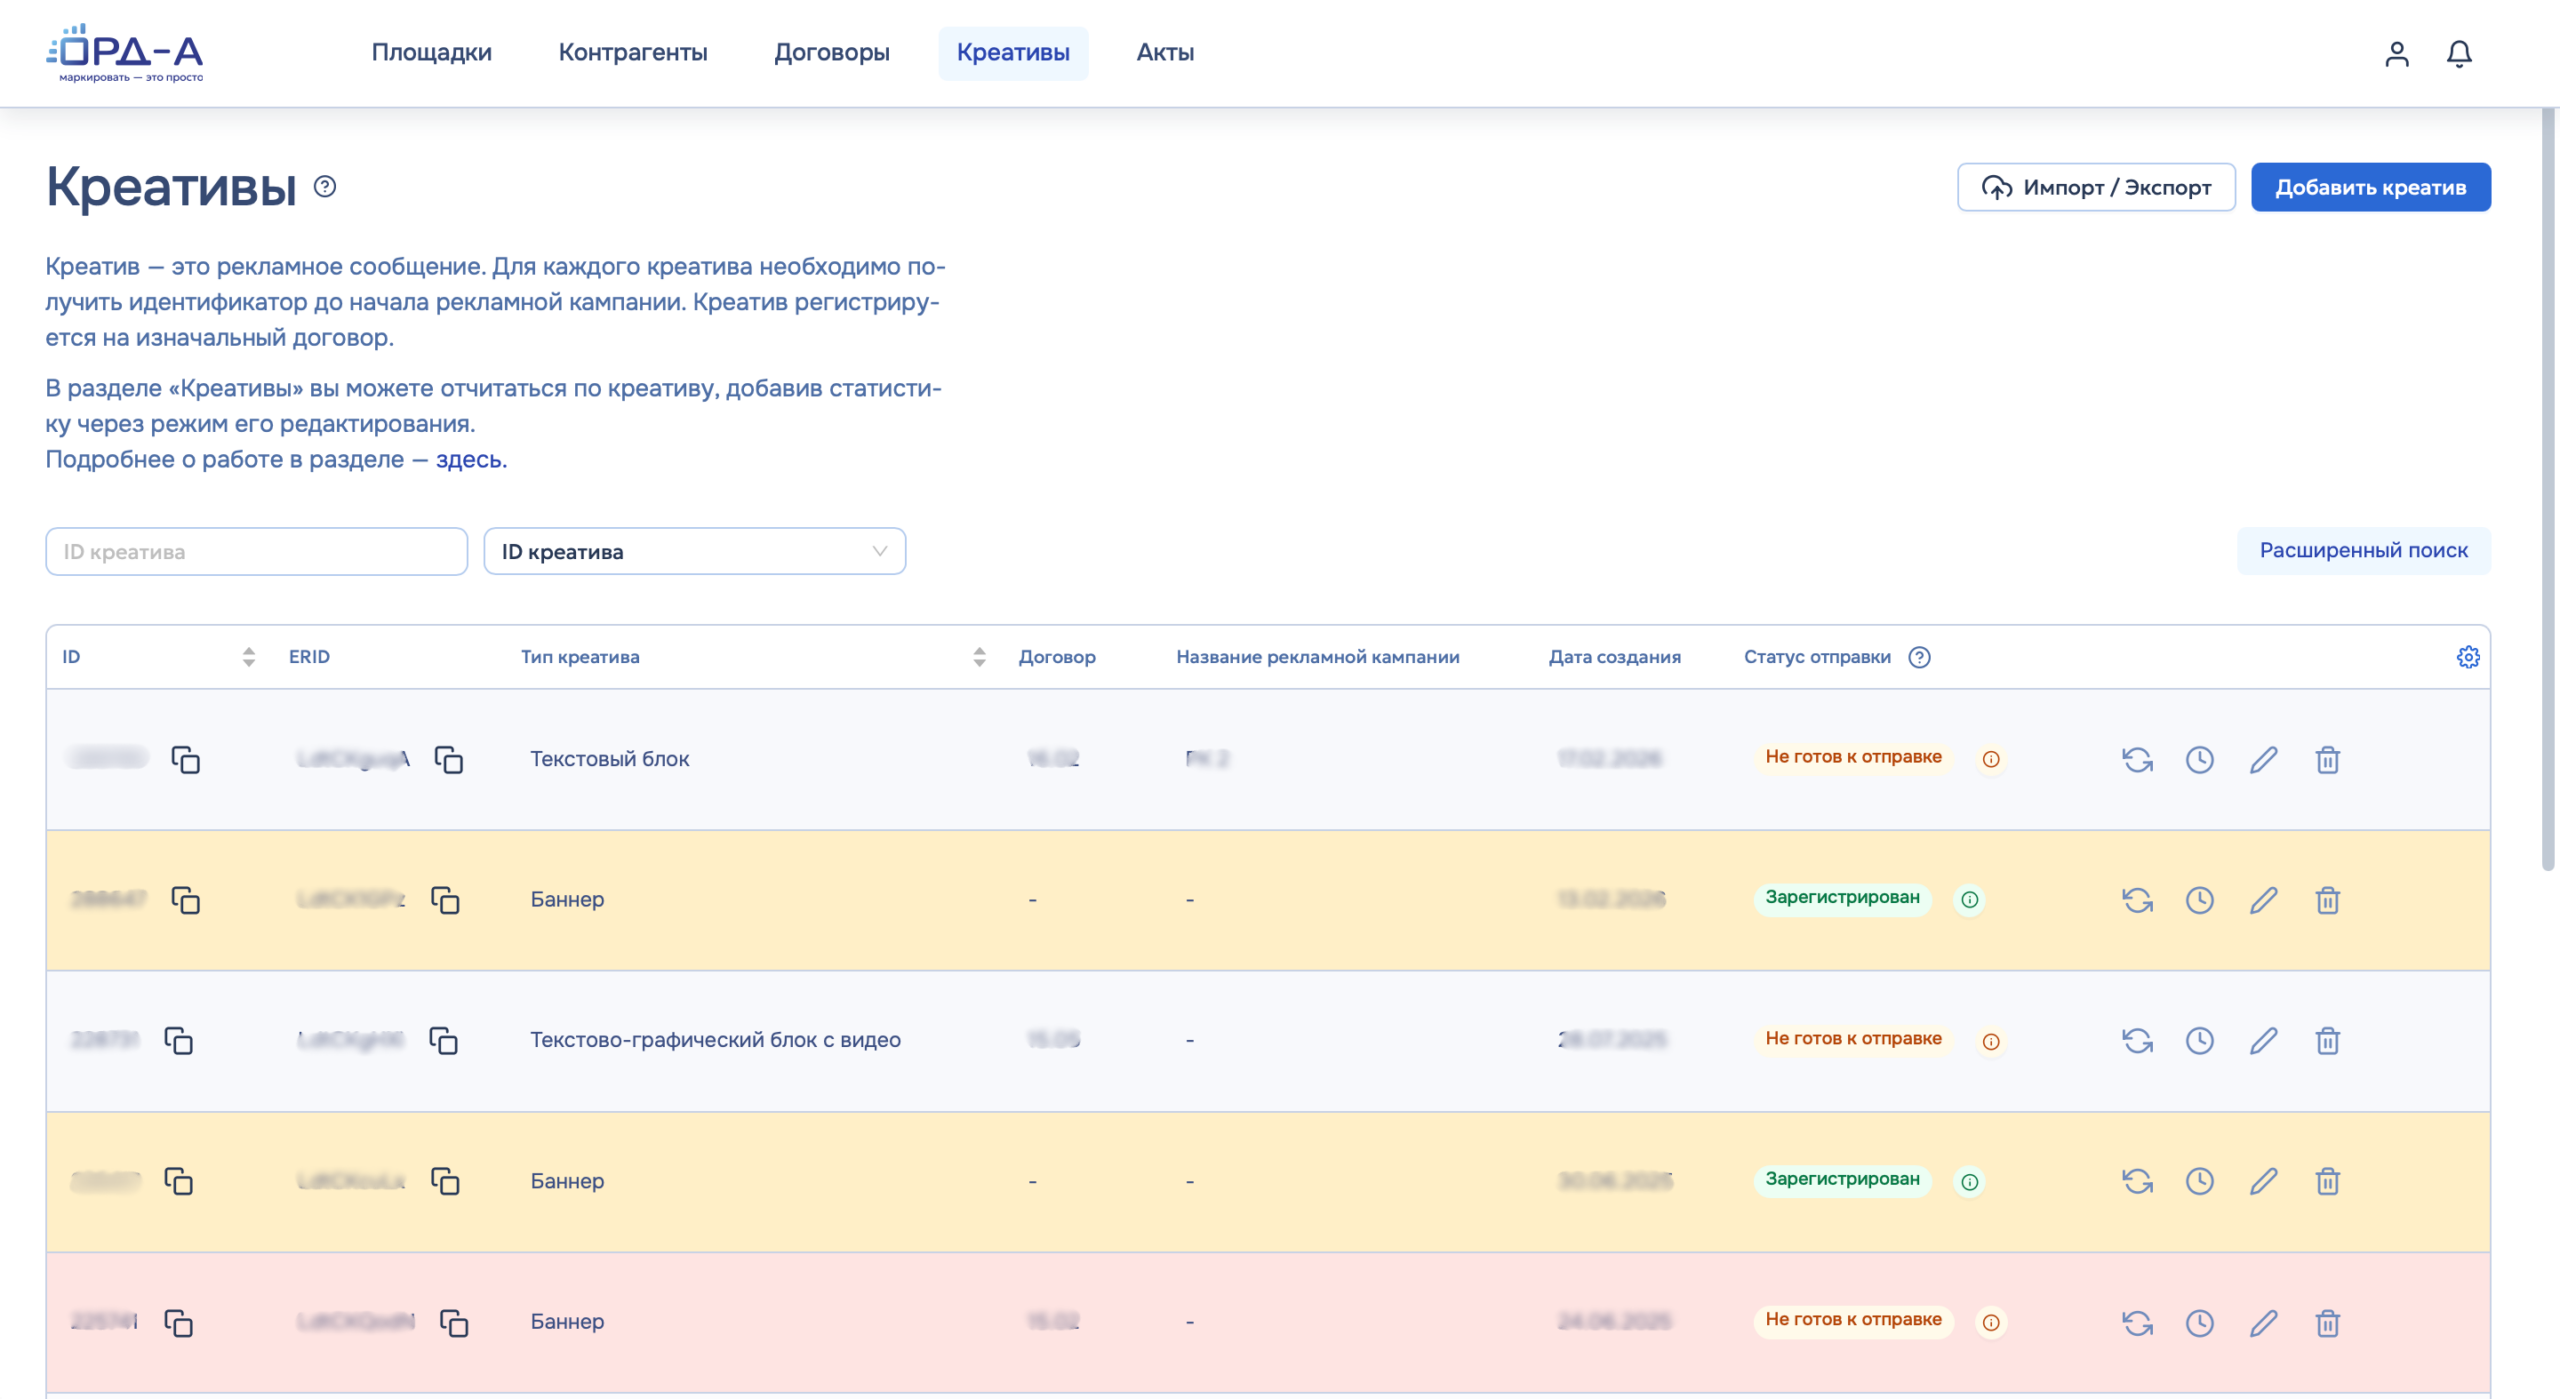
Task: Click Текстово-графический блок с видео cell
Action: (x=714, y=1039)
